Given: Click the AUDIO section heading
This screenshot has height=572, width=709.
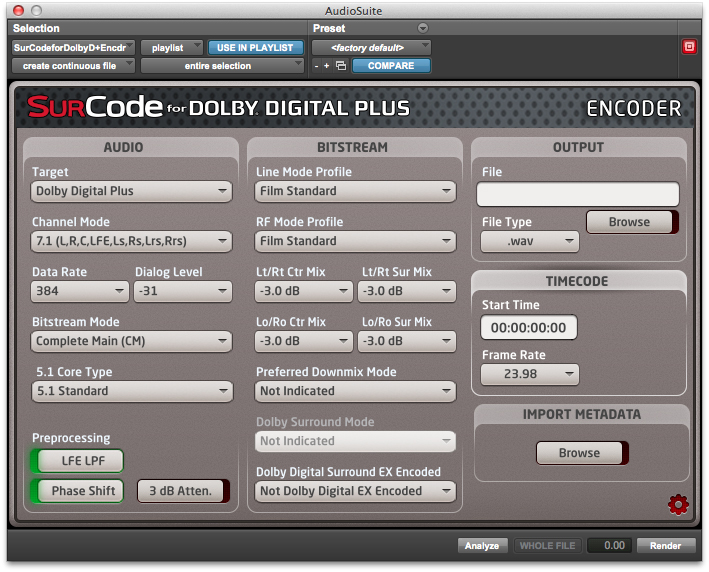Looking at the screenshot, I should [123, 147].
